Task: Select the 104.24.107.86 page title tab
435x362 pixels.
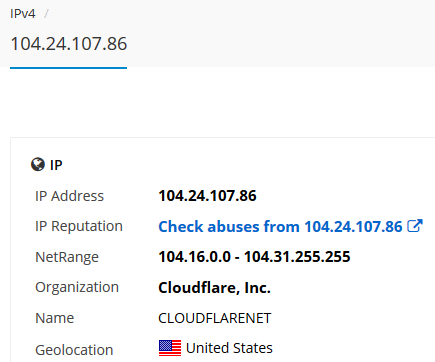Action: [69, 44]
